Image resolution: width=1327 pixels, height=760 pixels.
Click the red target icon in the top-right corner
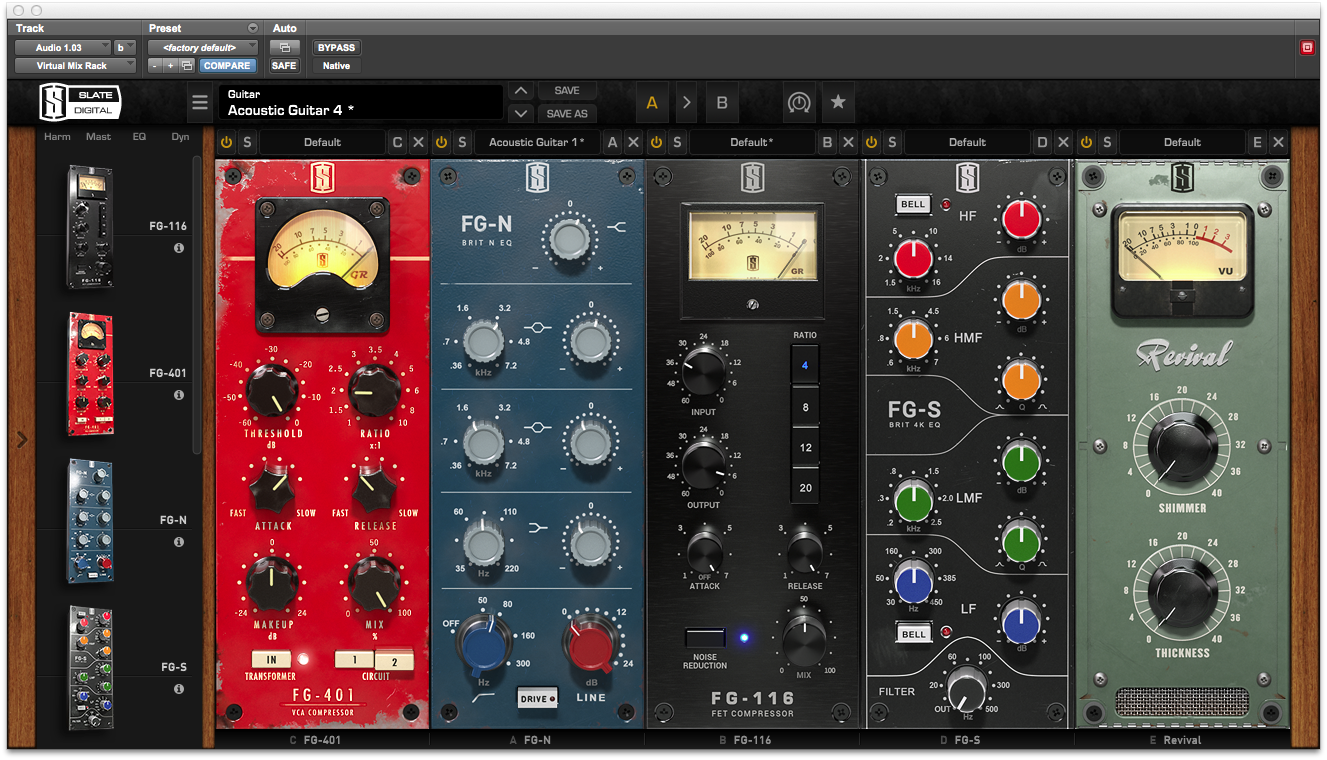click(1307, 47)
